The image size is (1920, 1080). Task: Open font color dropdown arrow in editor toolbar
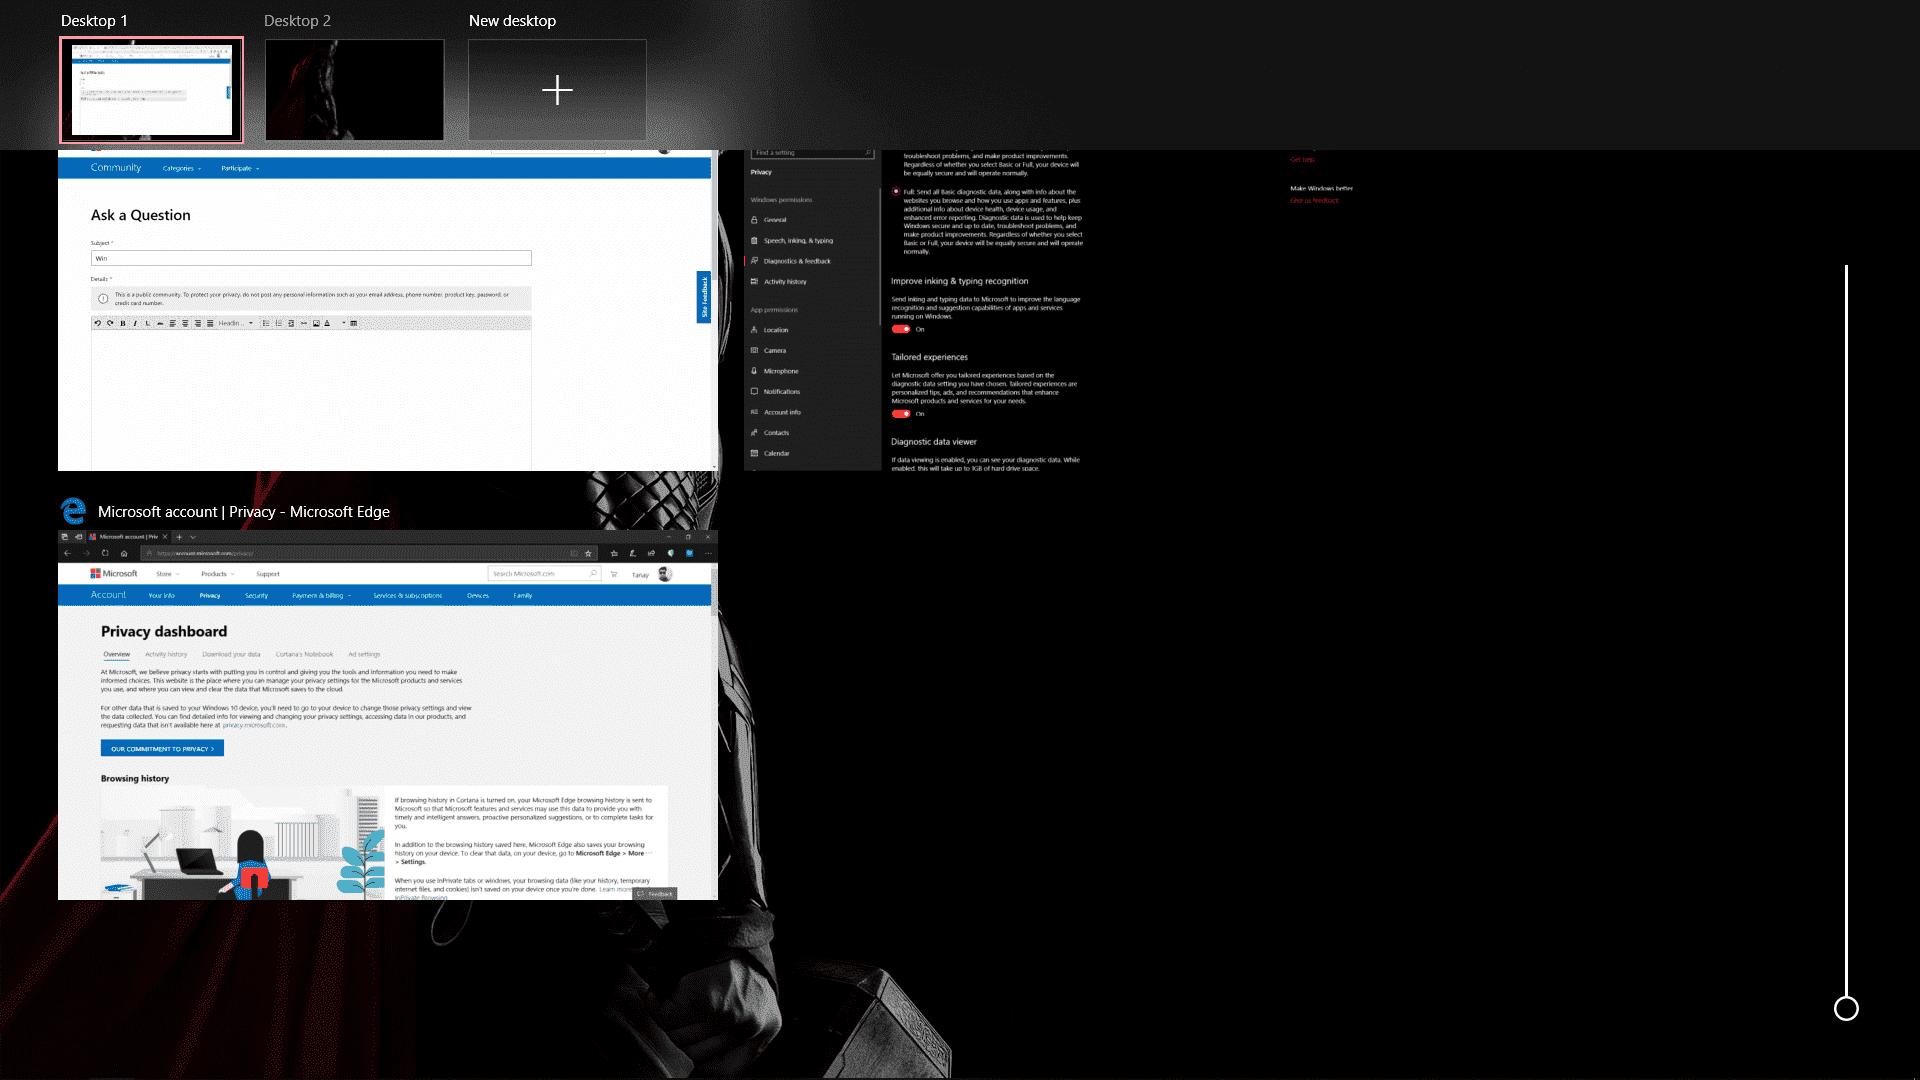(x=343, y=323)
